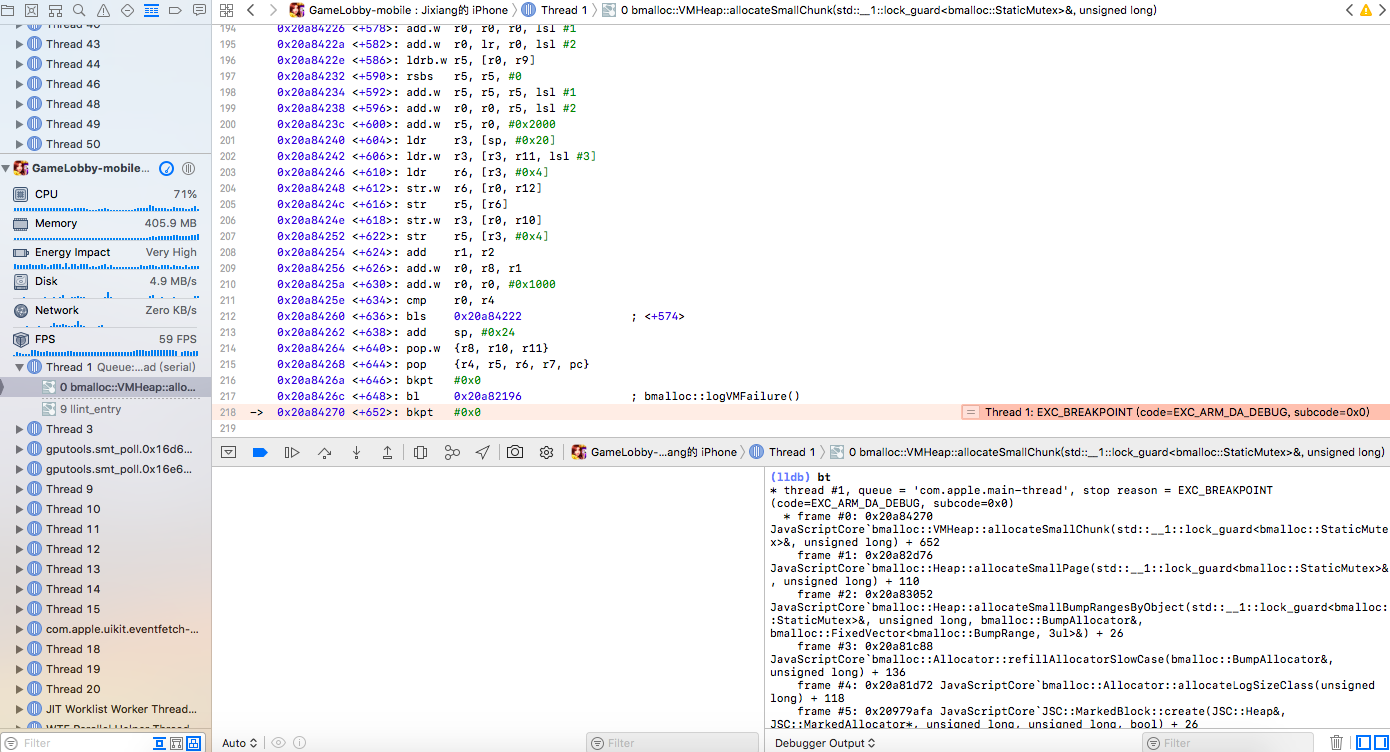The width and height of the screenshot is (1390, 752).
Task: Open debug bar gear options icon
Action: tap(546, 452)
